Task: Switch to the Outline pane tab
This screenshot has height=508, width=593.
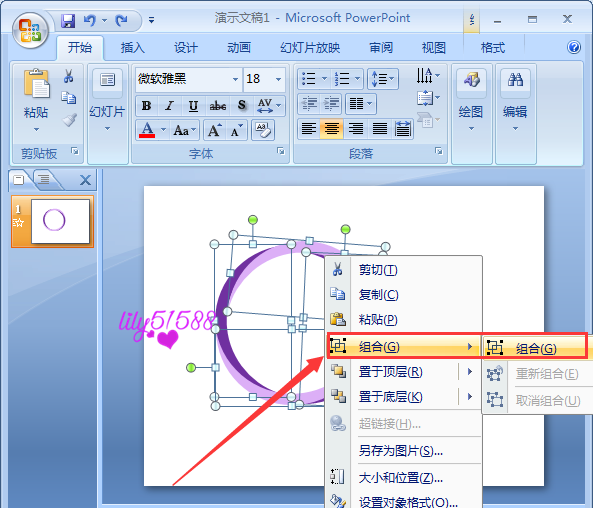Action: point(44,179)
